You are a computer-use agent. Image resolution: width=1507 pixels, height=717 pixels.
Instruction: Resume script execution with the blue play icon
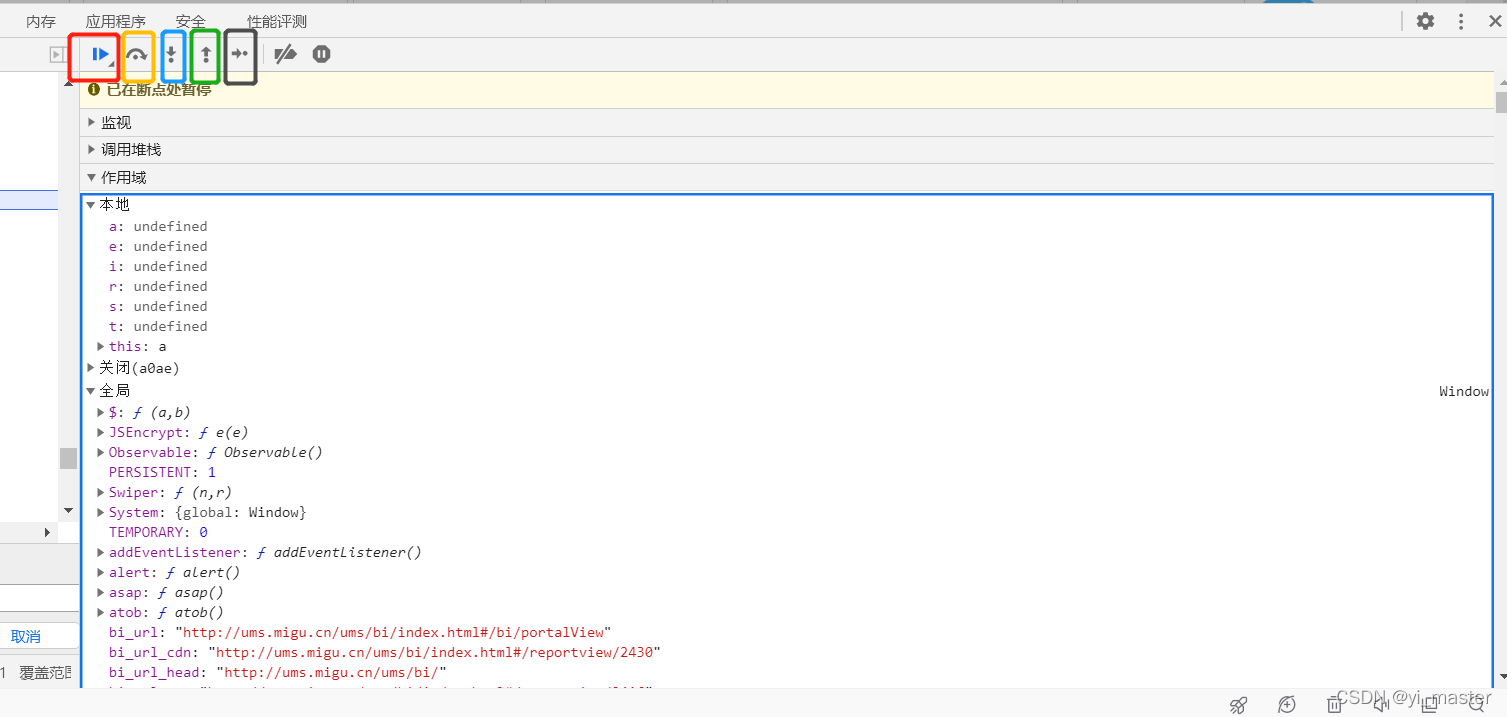pos(100,54)
